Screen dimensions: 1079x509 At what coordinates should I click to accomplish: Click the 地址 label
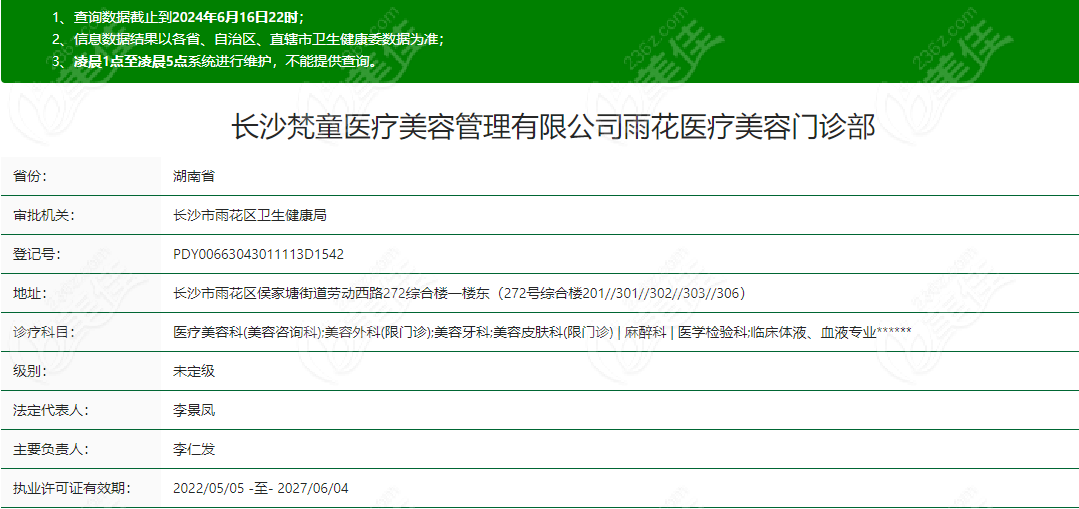click(x=30, y=294)
